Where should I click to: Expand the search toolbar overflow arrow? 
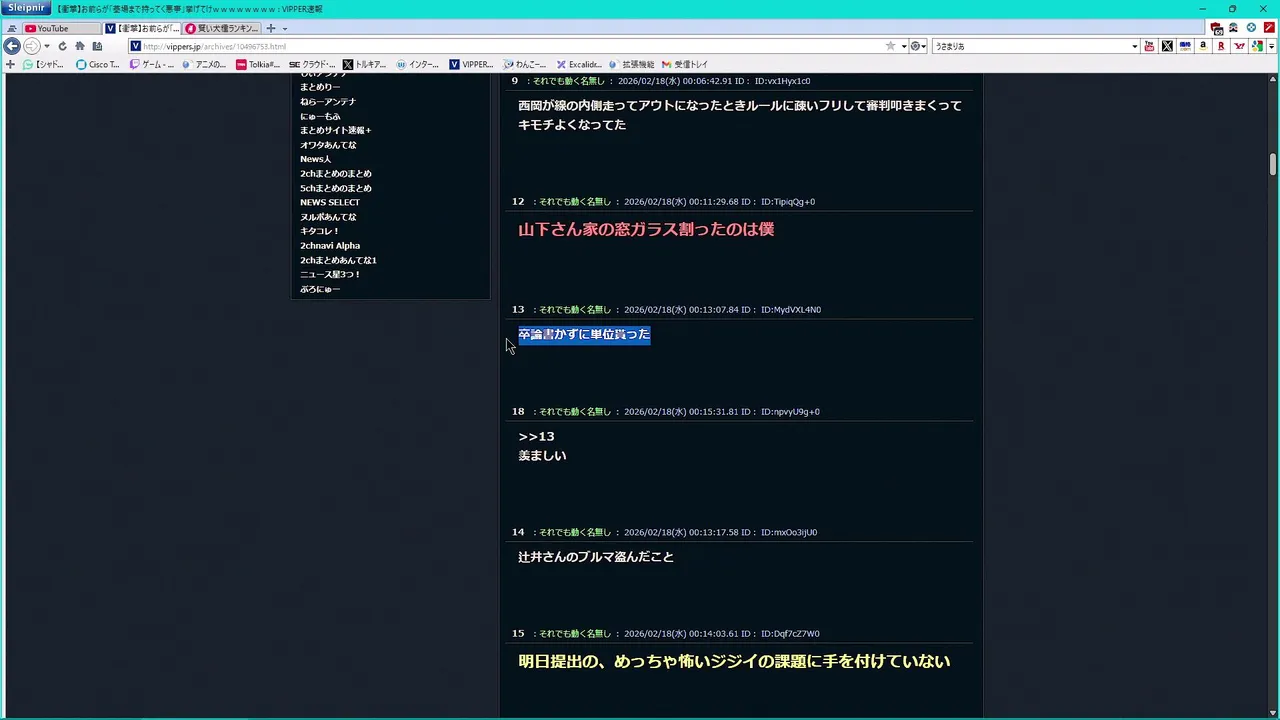(1271, 46)
